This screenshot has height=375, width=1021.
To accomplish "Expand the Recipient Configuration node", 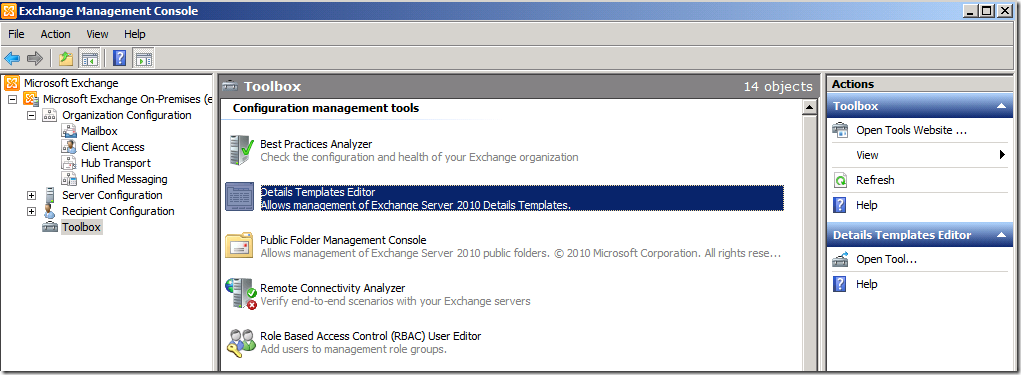I will (x=31, y=211).
